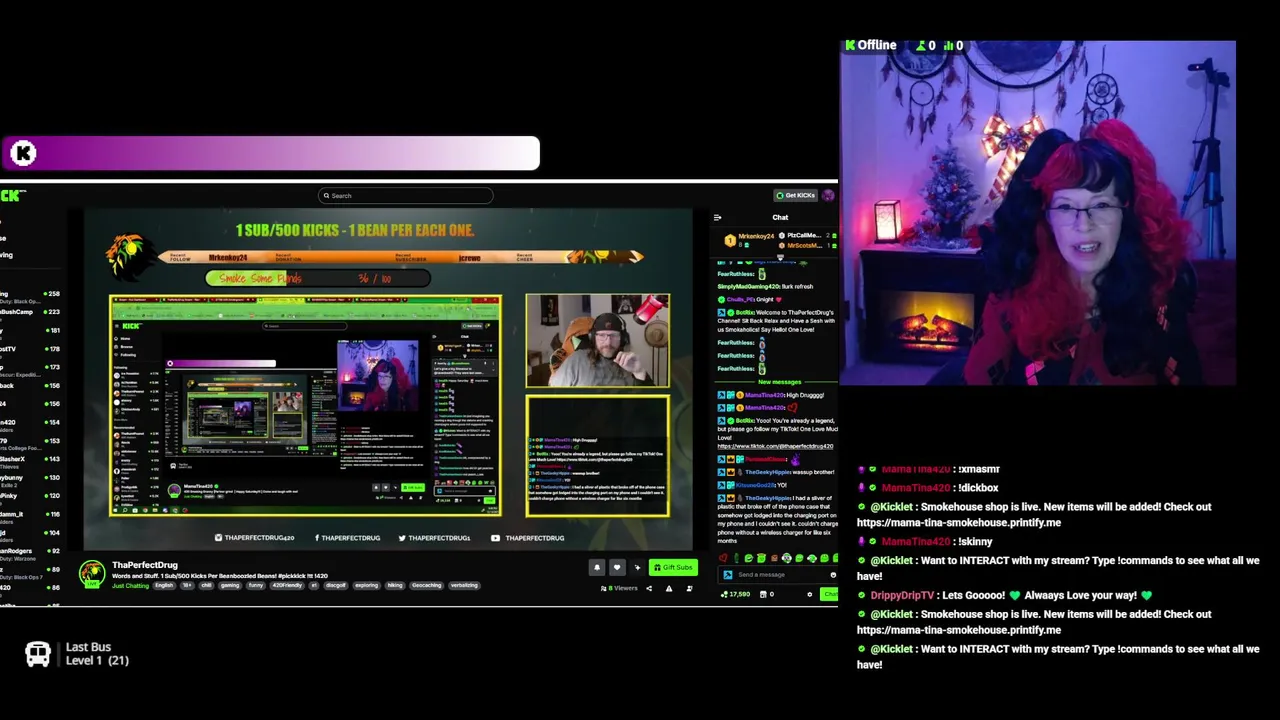This screenshot has height=720, width=1280.
Task: Click the discgolf tag
Action: coord(335,585)
